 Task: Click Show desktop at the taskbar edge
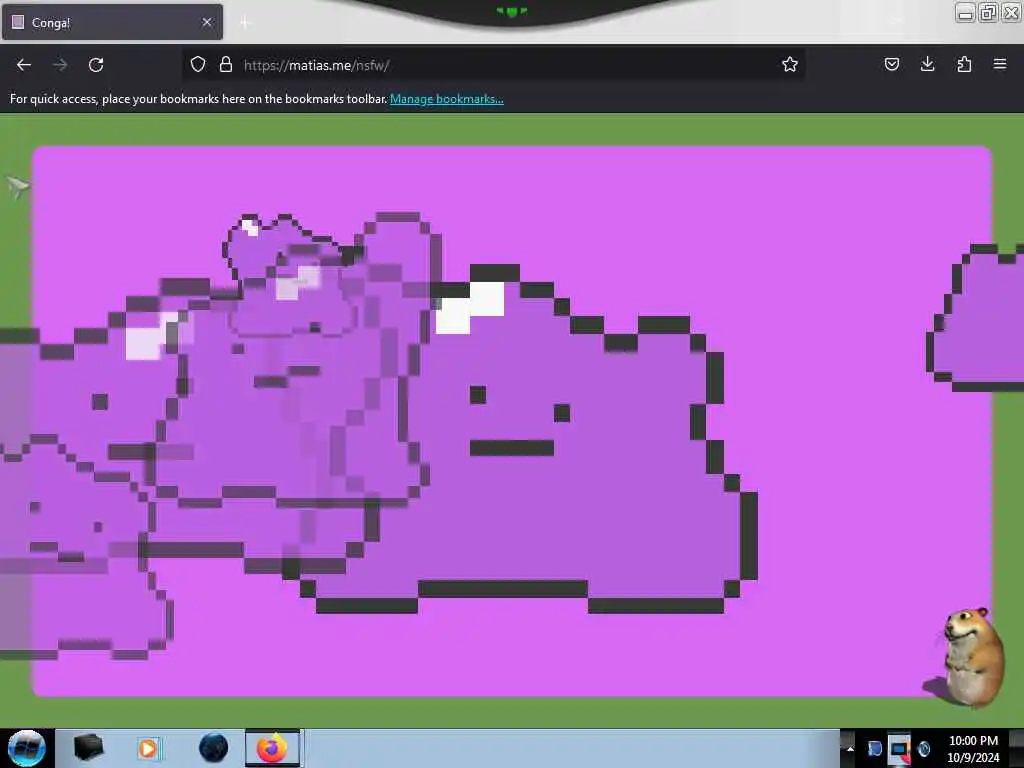[1017, 748]
